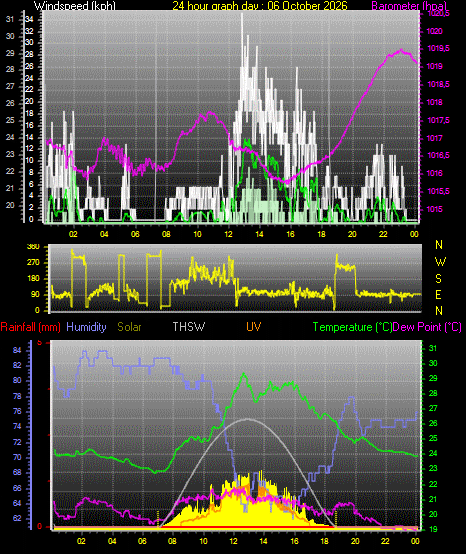Click the 270 wind direction axis value
This screenshot has width=466, height=554.
point(33,263)
